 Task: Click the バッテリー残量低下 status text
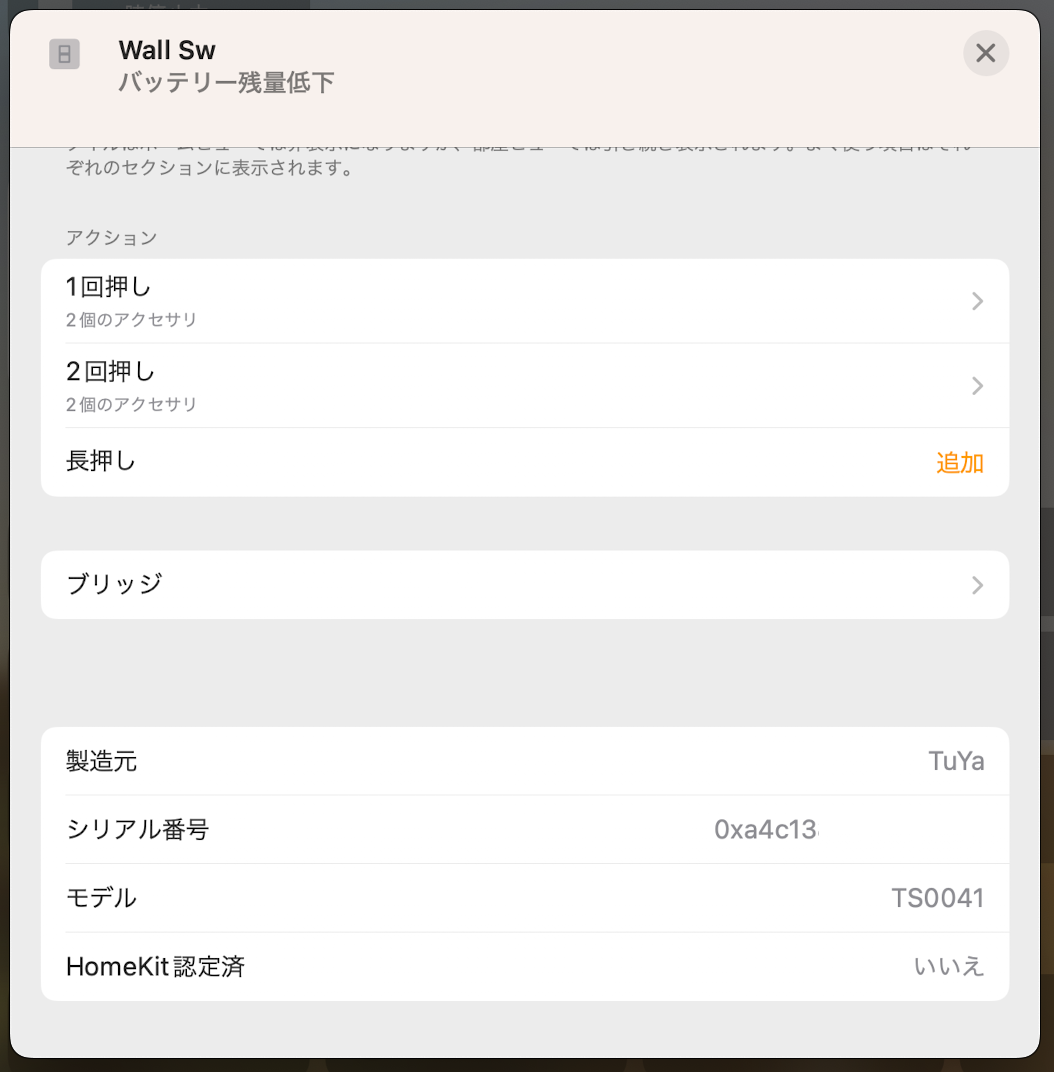click(226, 83)
